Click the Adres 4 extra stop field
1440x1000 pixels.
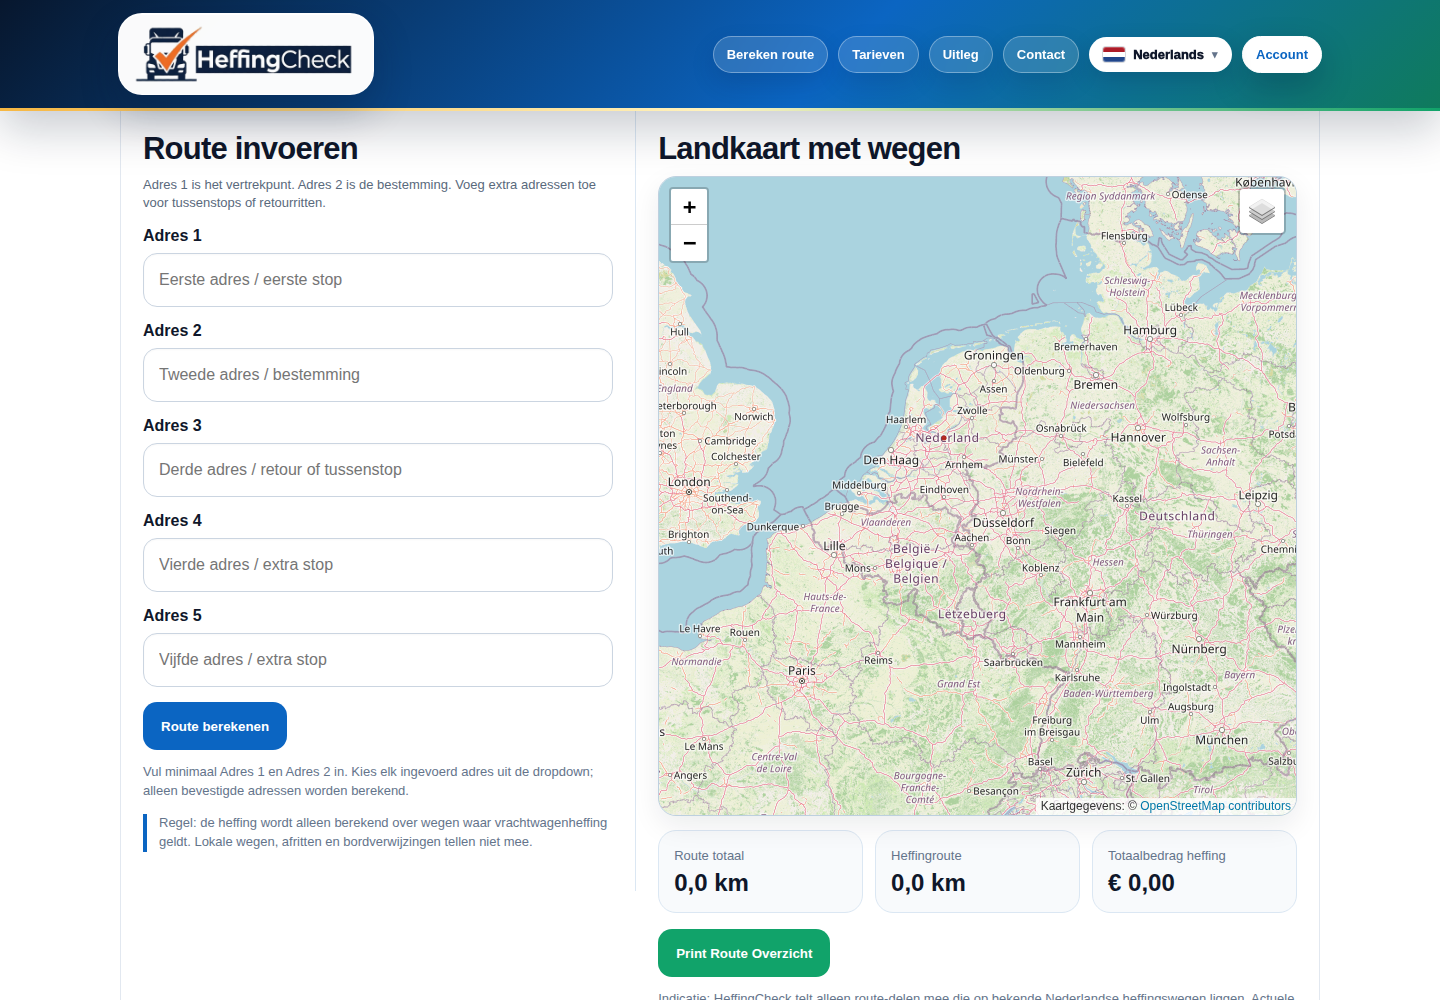tap(378, 565)
